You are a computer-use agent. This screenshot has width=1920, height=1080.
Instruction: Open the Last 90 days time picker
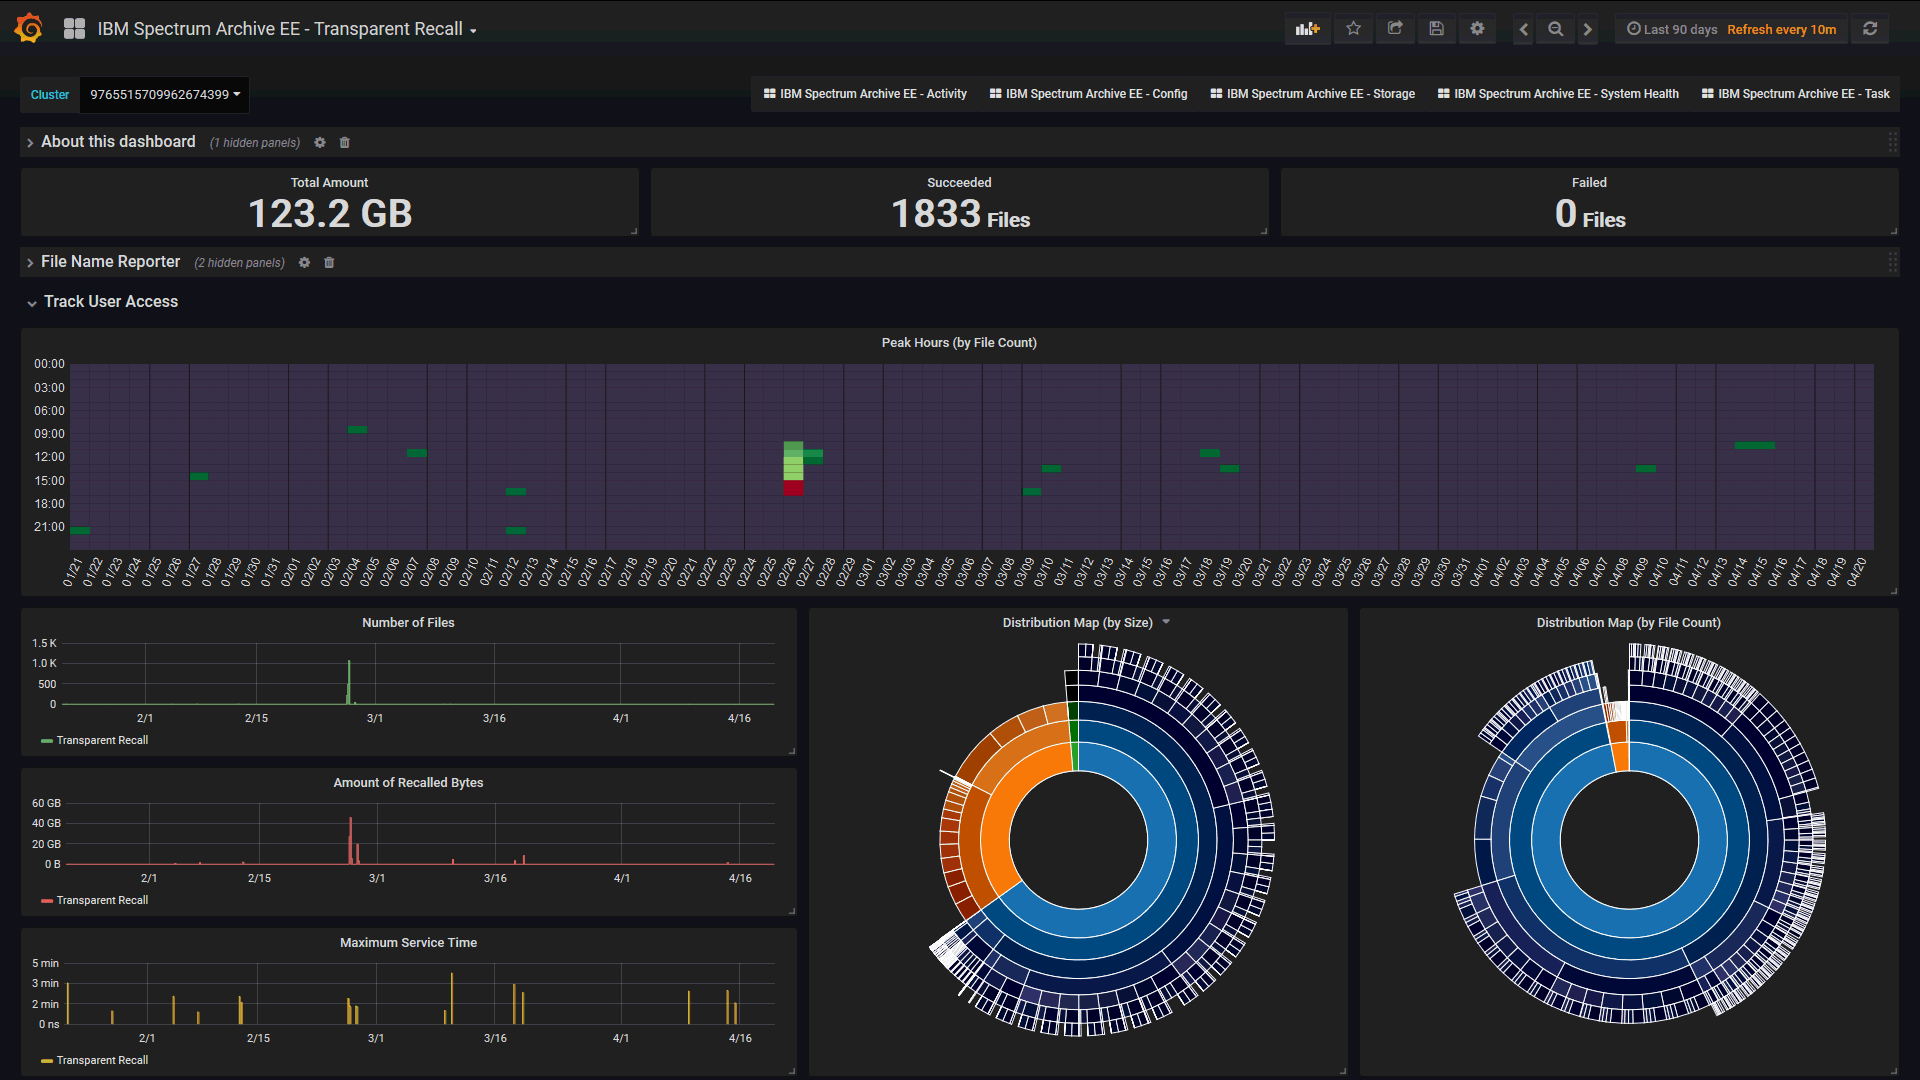point(1670,29)
